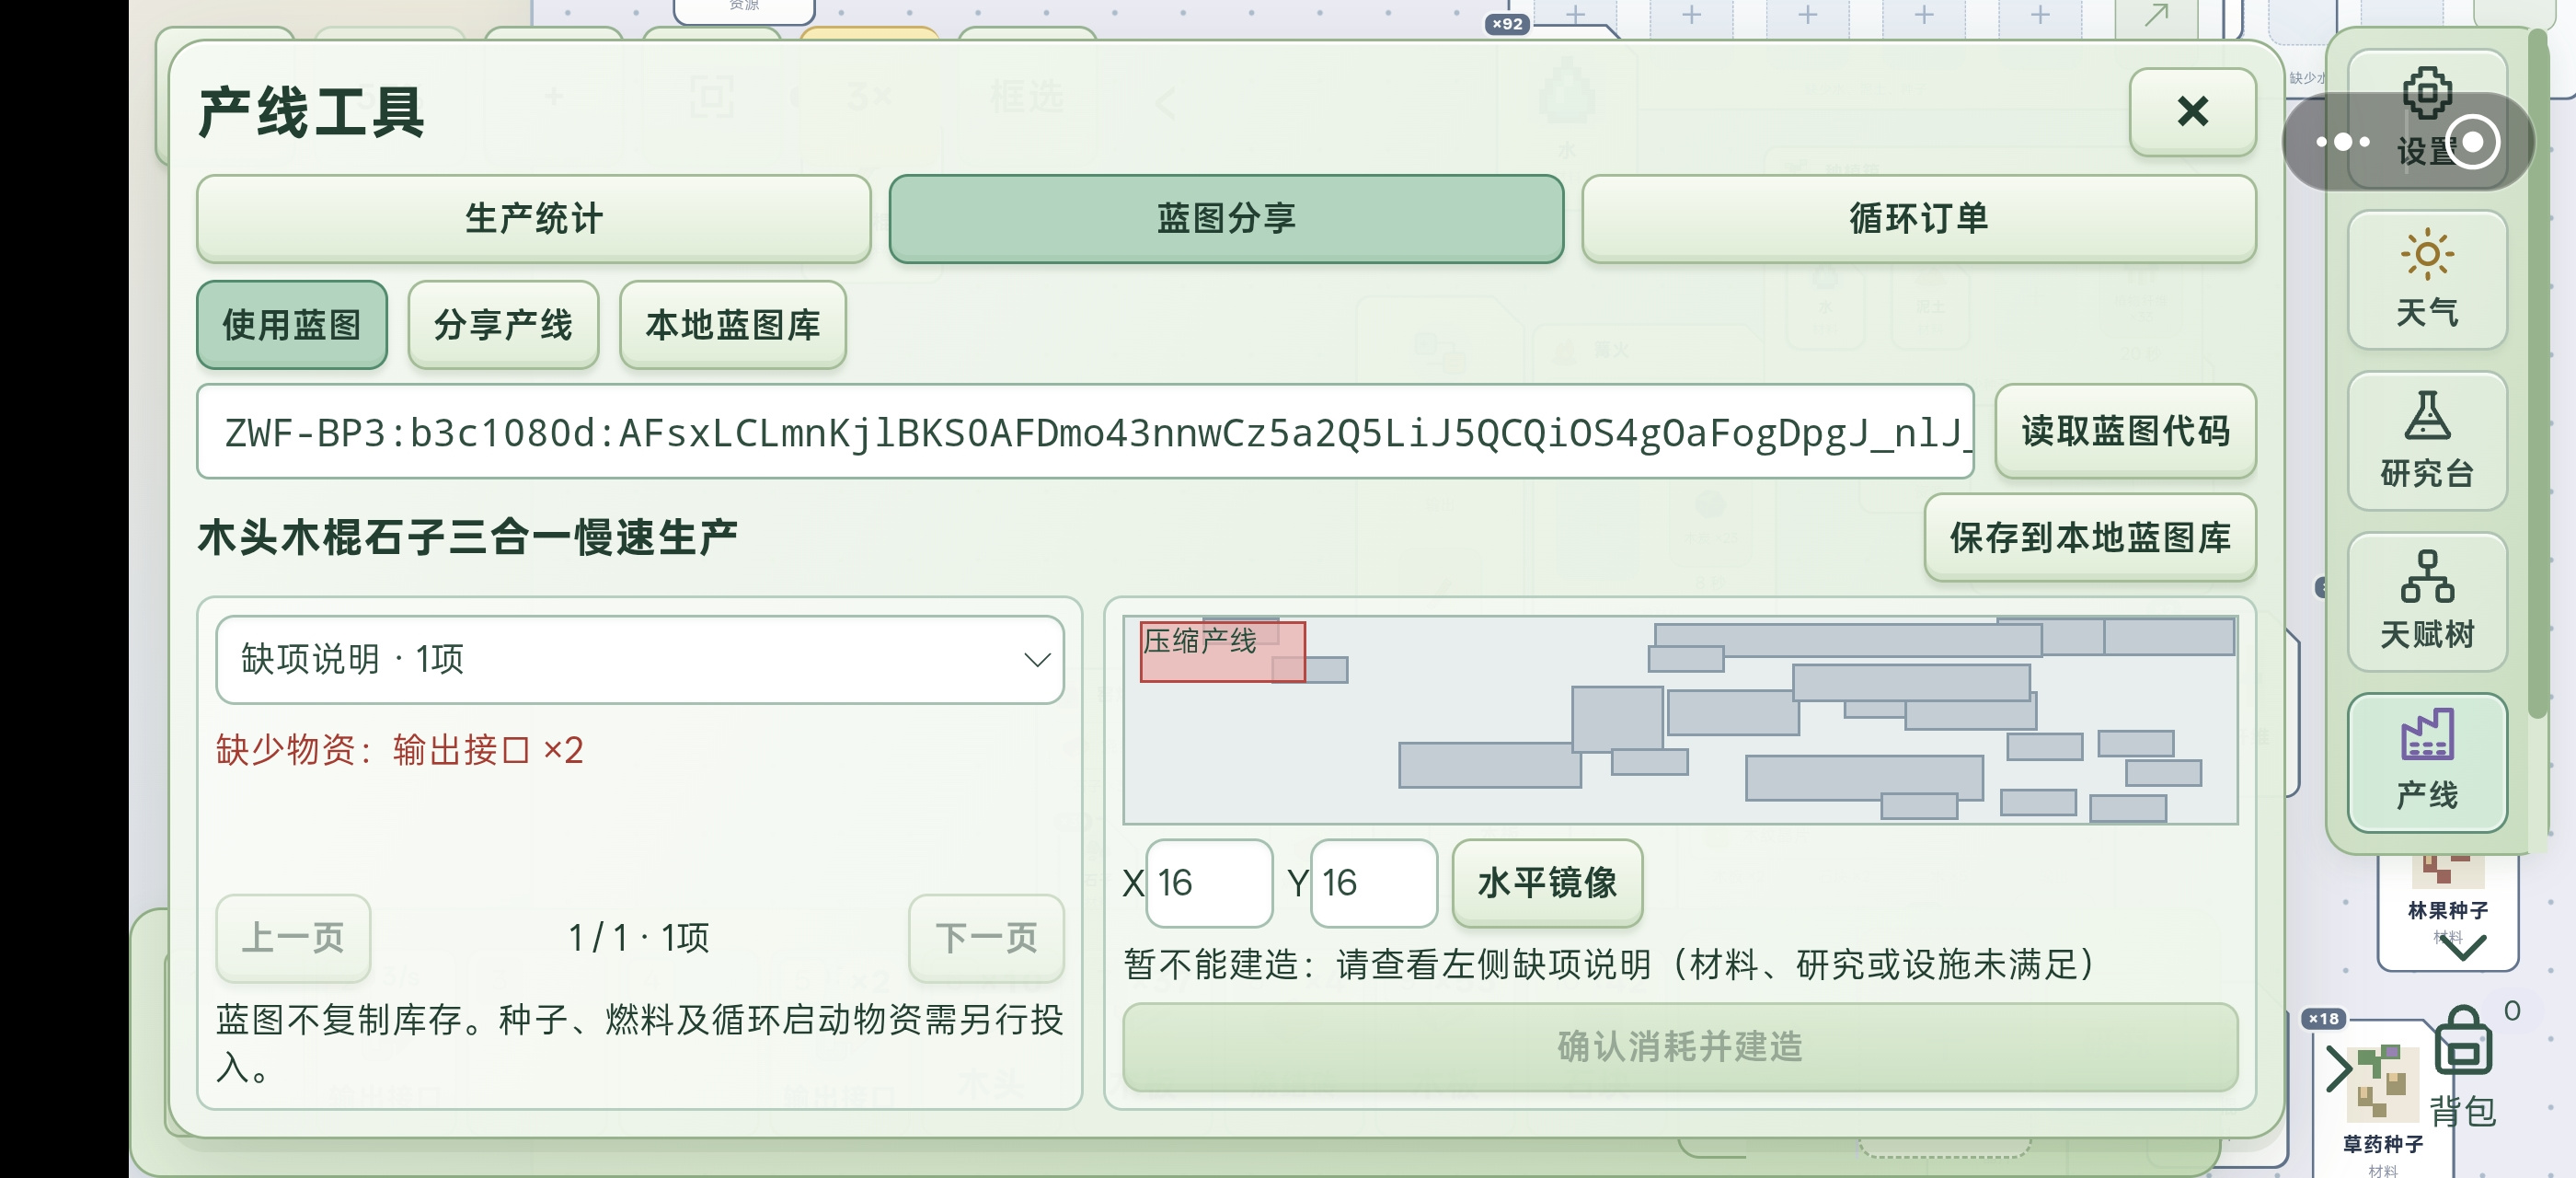The image size is (2576, 1178).
Task: Click the X coordinate field
Action: (1209, 883)
